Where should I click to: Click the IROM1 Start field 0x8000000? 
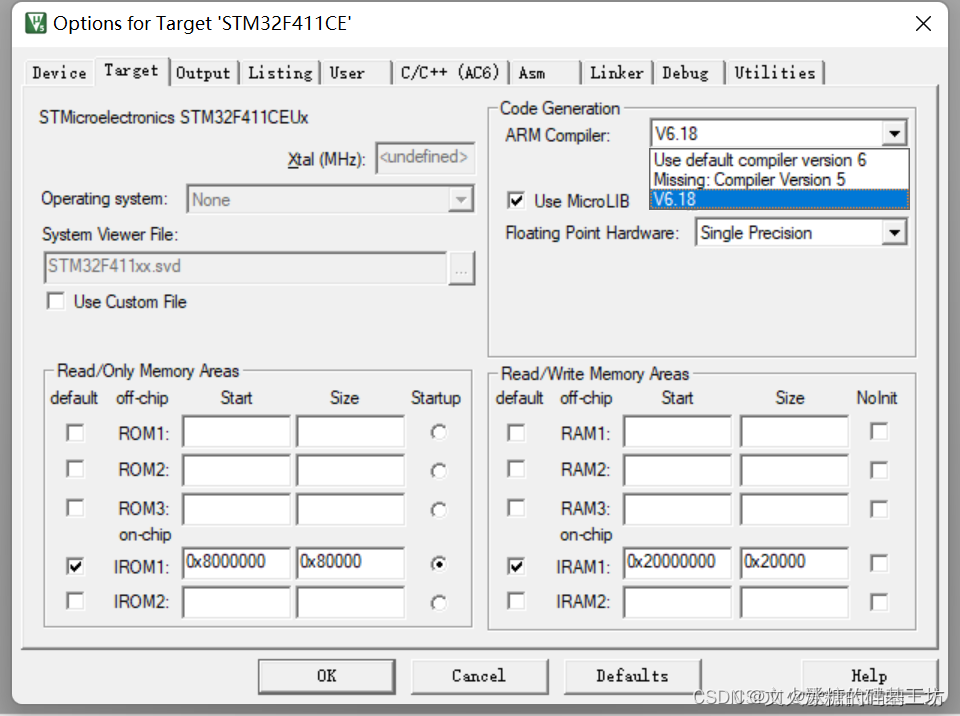click(236, 563)
